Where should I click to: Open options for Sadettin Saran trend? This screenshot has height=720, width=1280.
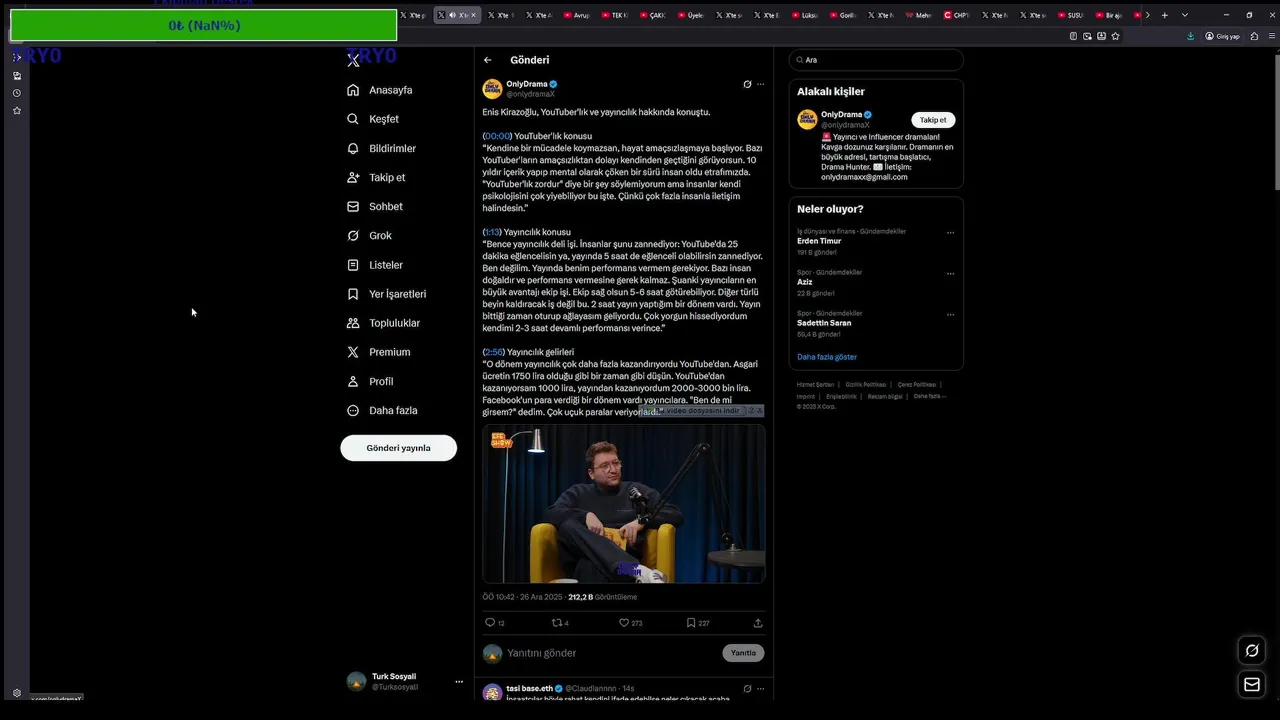tap(950, 314)
